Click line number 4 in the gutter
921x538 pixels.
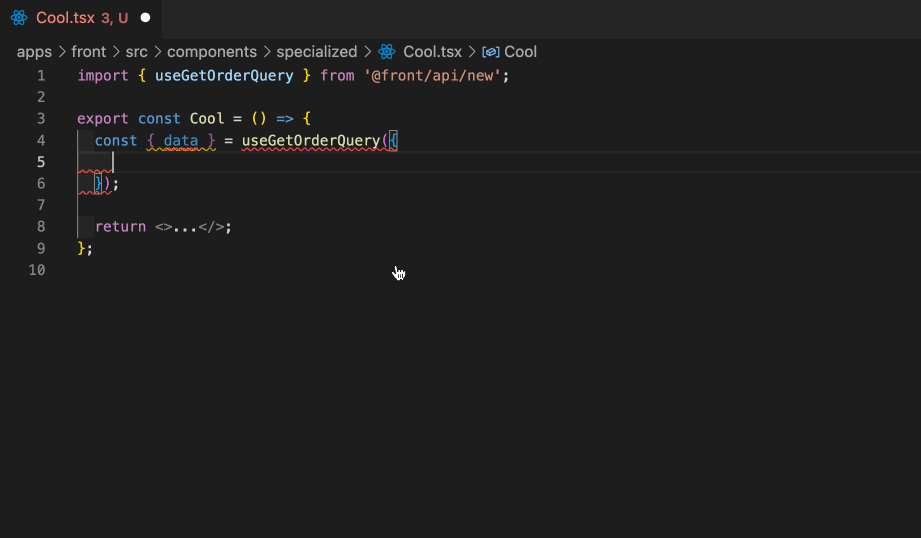(41, 140)
